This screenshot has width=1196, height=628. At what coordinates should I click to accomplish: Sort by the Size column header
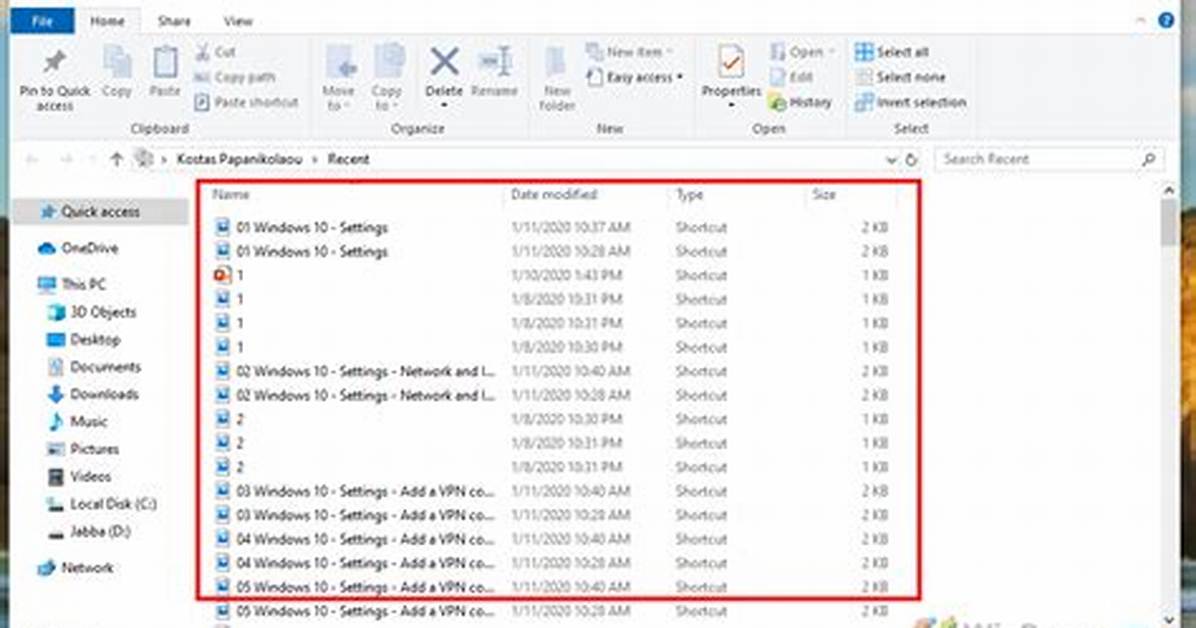[x=824, y=195]
